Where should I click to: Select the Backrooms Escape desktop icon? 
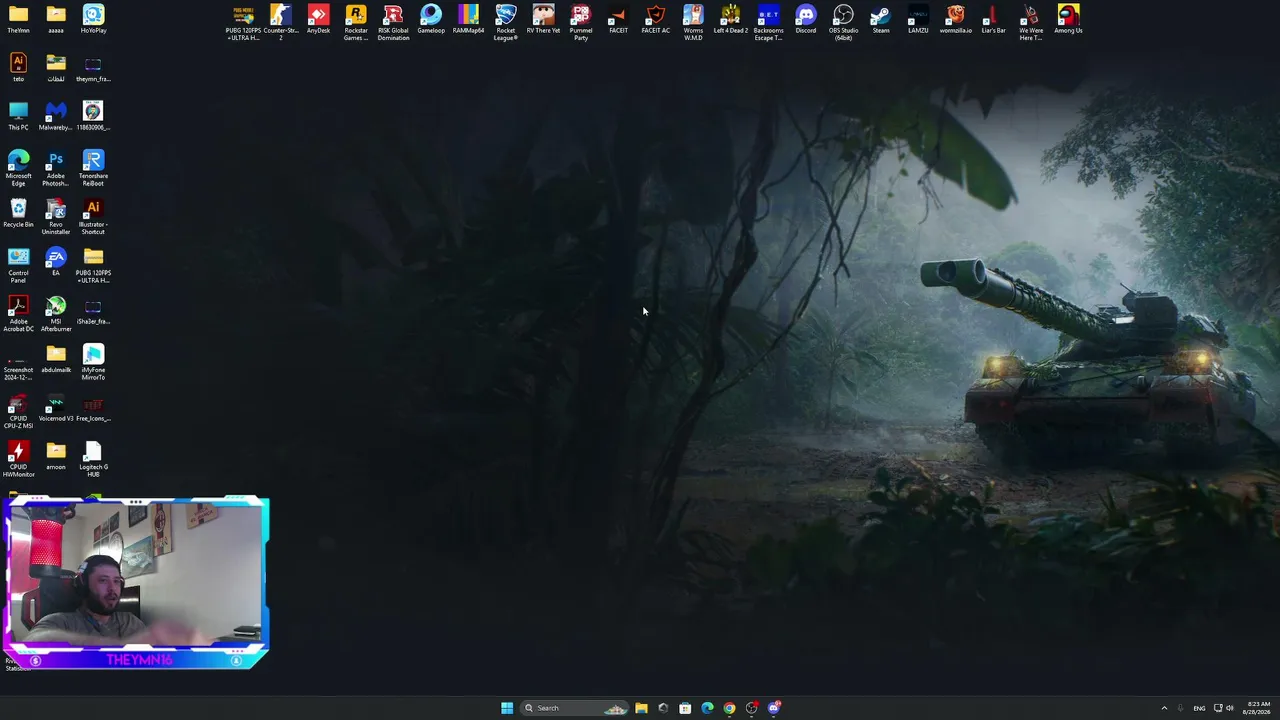(x=768, y=21)
